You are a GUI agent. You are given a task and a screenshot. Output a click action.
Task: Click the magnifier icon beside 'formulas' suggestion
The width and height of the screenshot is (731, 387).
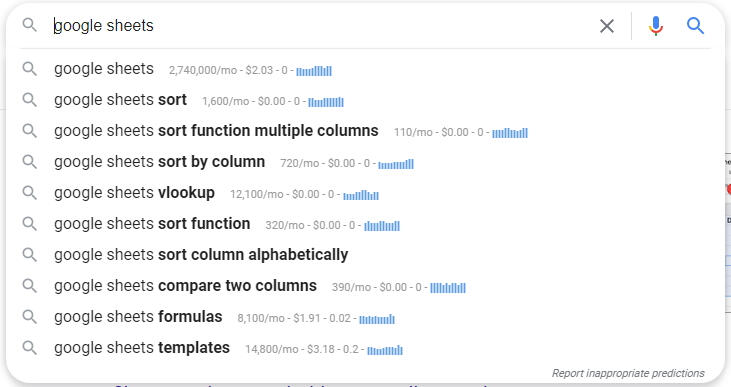pos(29,317)
